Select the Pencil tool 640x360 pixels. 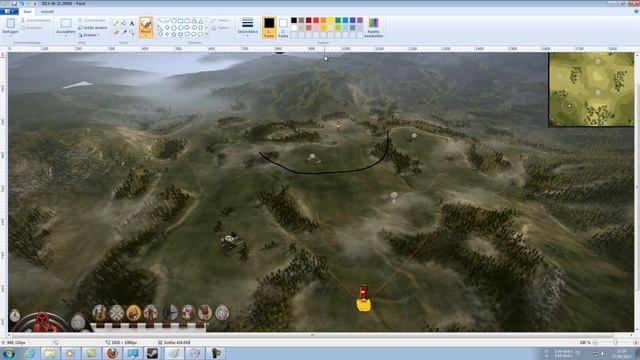pyautogui.click(x=116, y=23)
